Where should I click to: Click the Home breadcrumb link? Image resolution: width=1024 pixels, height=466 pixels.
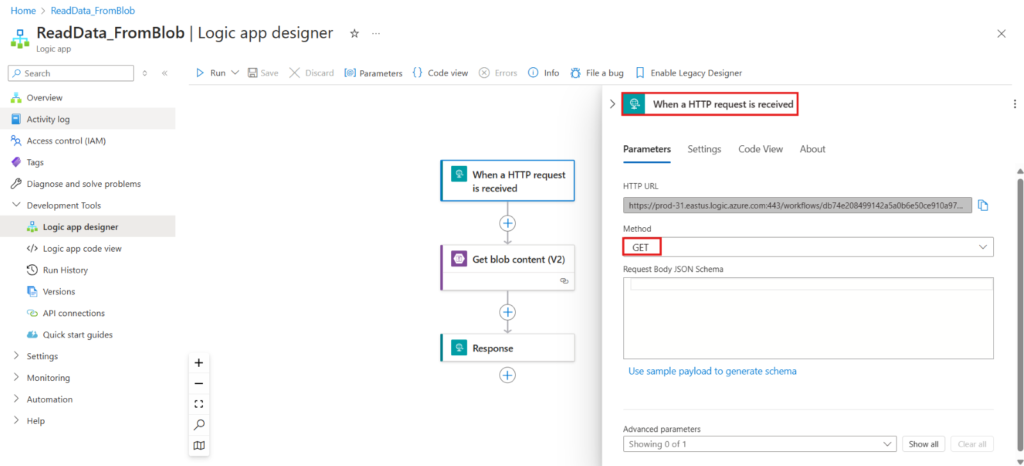[x=23, y=10]
